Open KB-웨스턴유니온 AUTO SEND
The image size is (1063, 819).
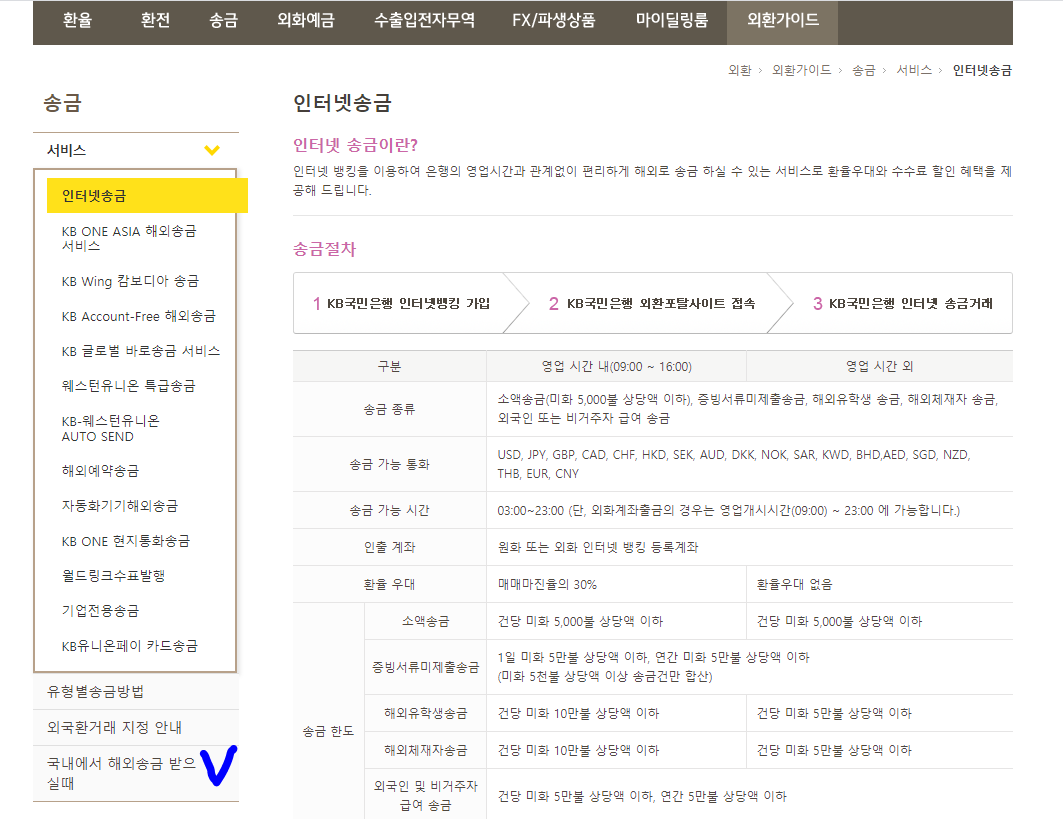click(111, 428)
